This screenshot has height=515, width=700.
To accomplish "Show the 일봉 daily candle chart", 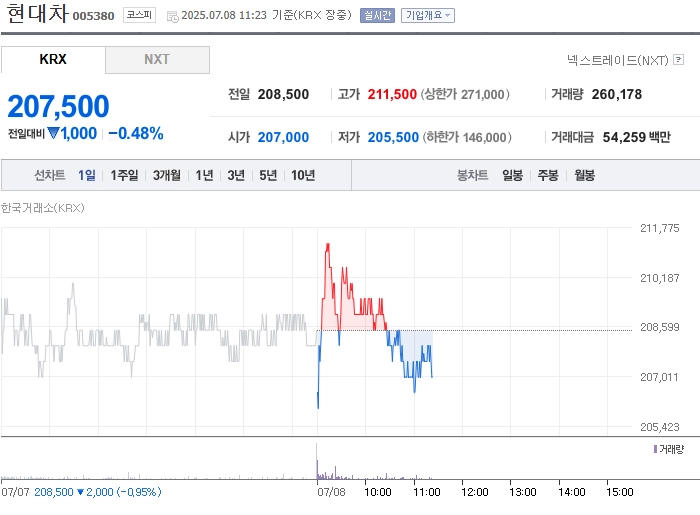I will coord(512,175).
